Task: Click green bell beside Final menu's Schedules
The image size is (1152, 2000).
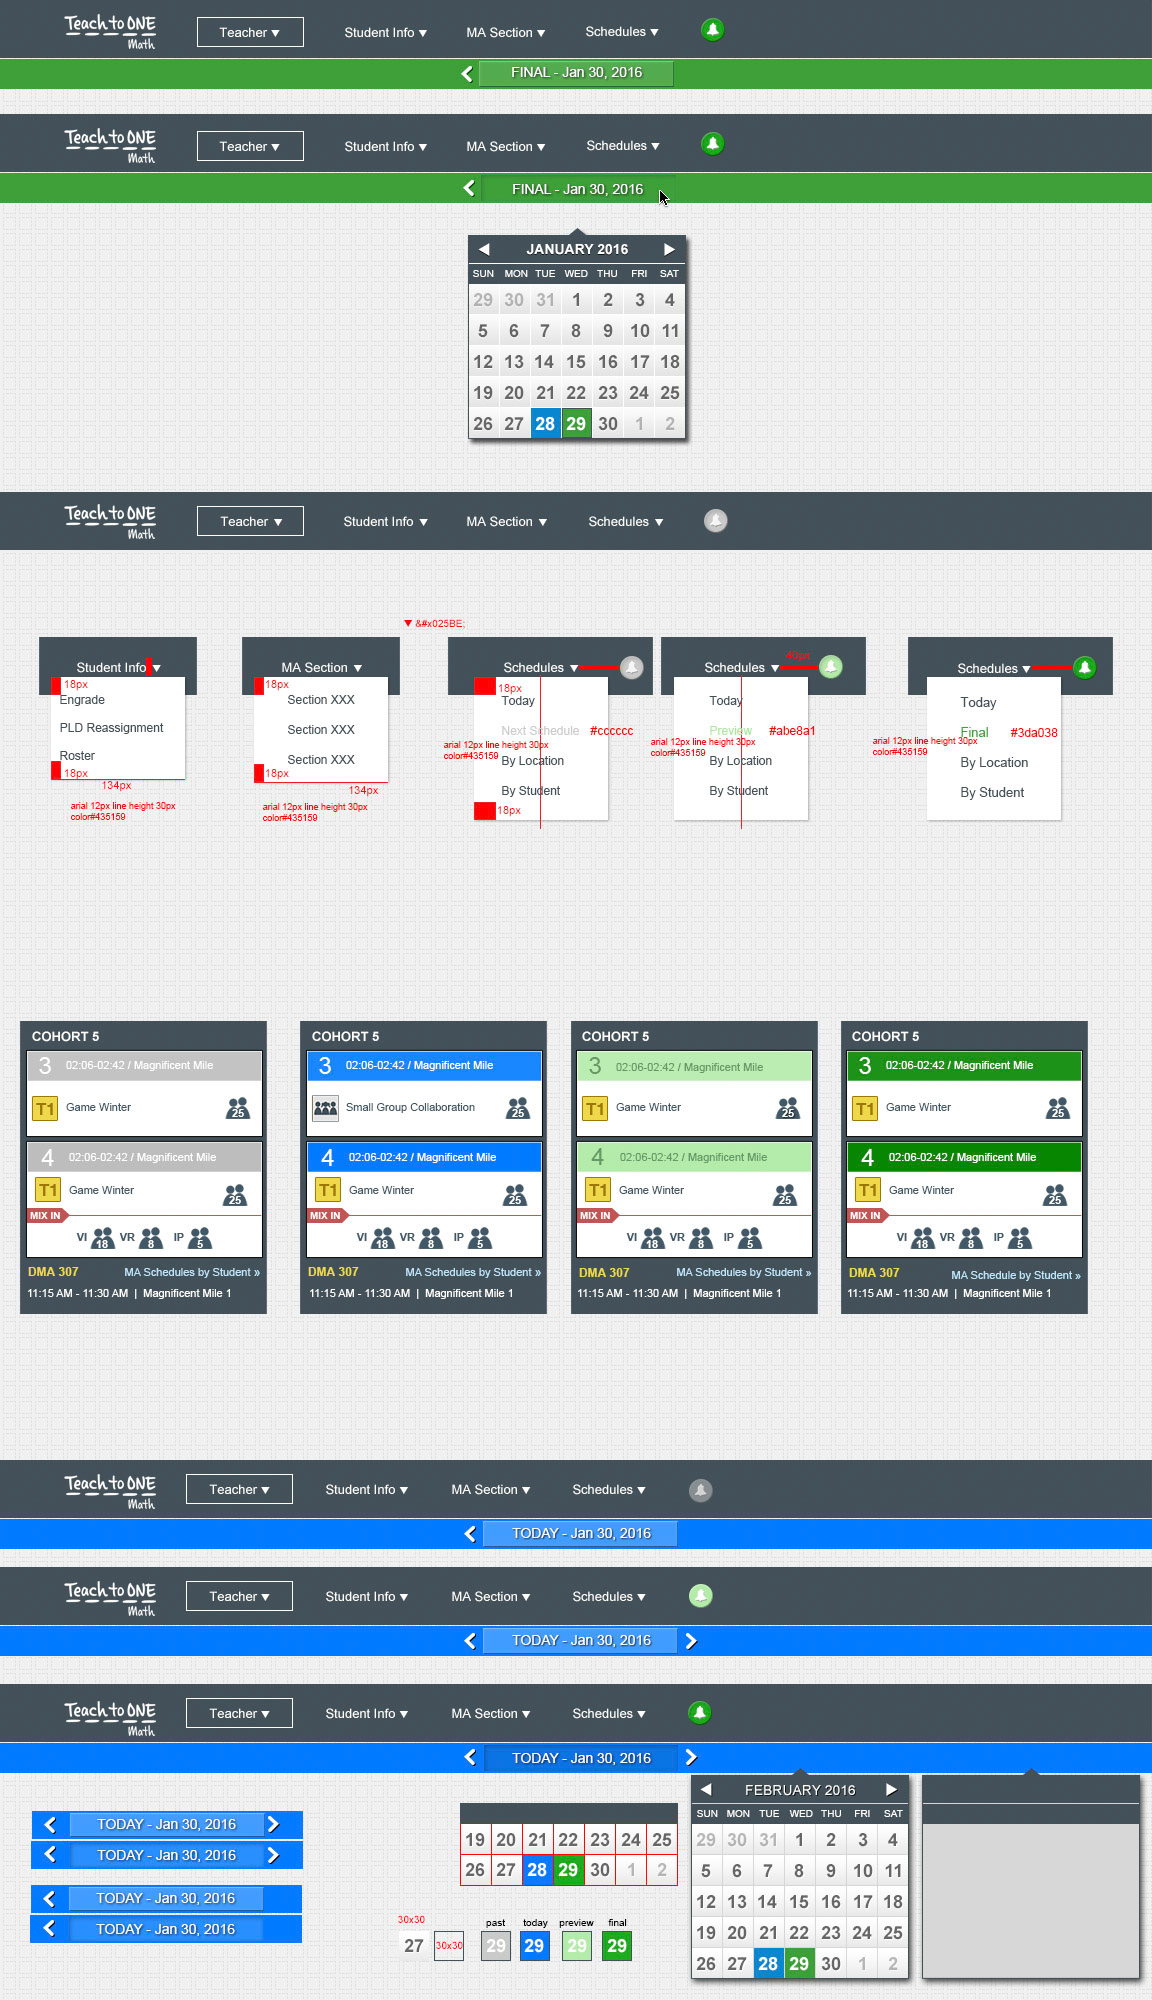Action: pyautogui.click(x=1085, y=667)
